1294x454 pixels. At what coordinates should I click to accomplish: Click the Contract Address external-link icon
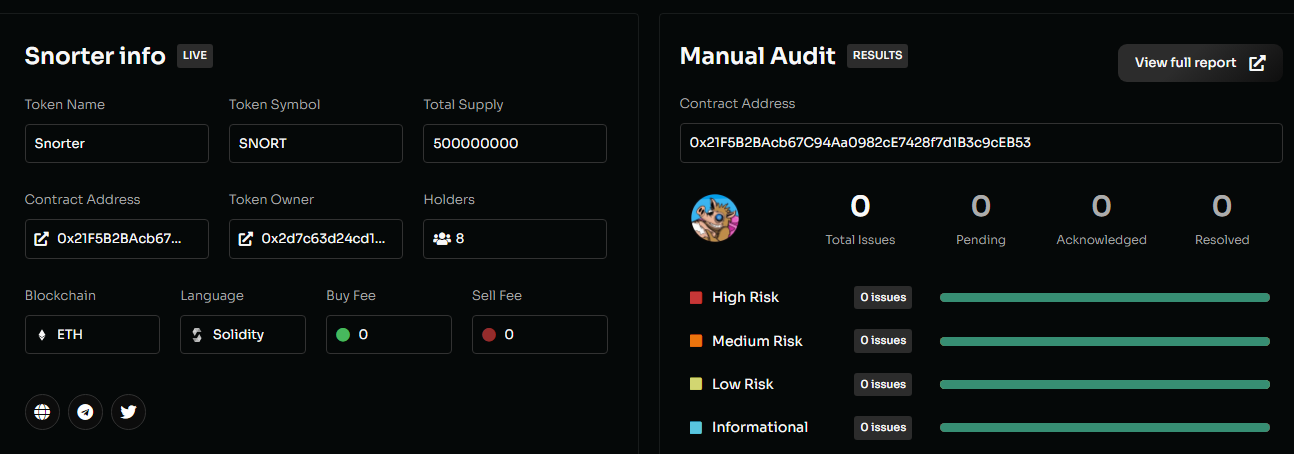coord(41,239)
